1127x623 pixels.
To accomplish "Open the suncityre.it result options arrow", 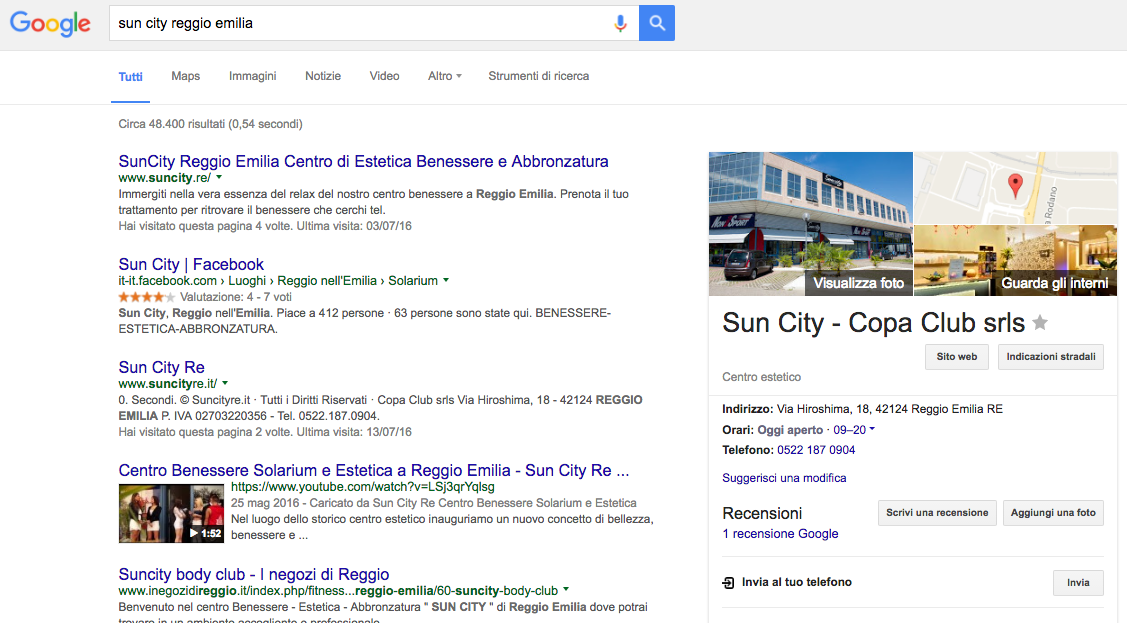I will (225, 384).
